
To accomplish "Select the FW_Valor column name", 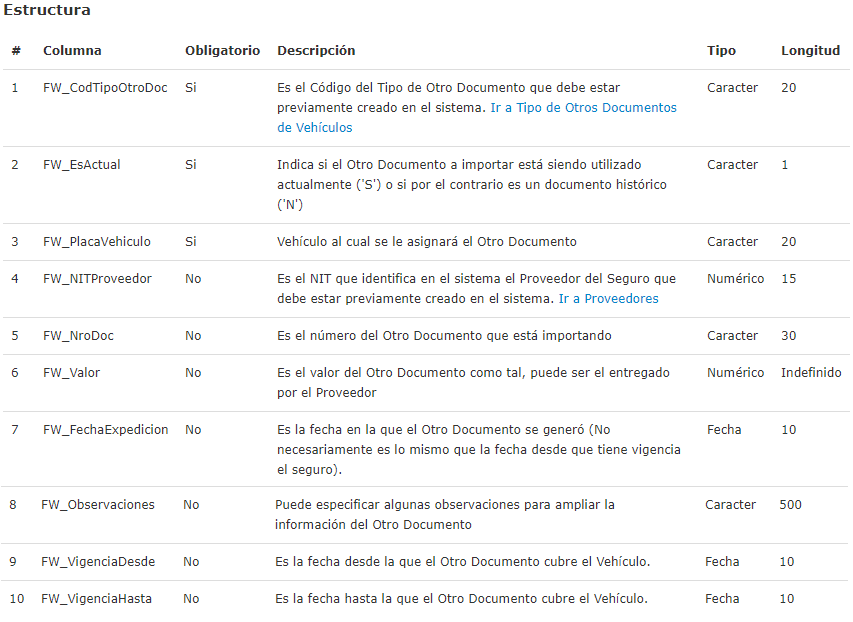I will click(71, 373).
